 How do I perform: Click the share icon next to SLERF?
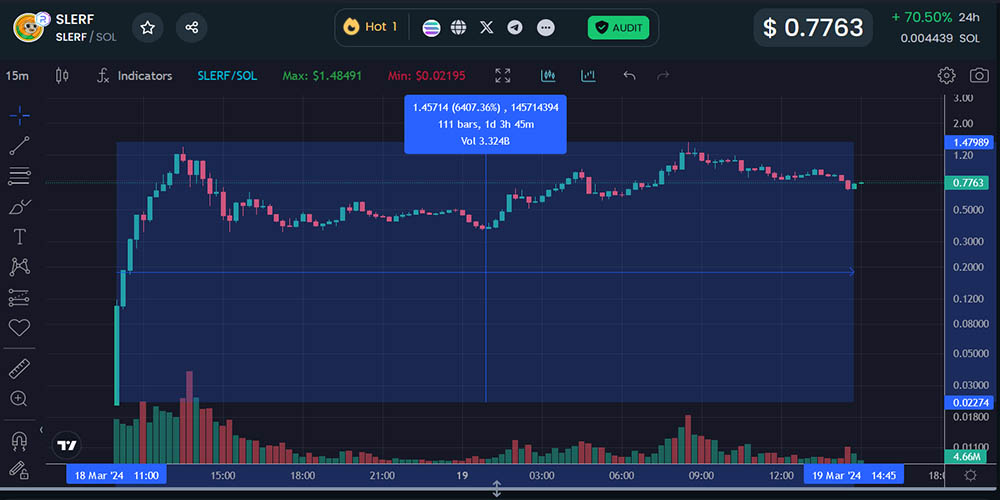click(191, 27)
